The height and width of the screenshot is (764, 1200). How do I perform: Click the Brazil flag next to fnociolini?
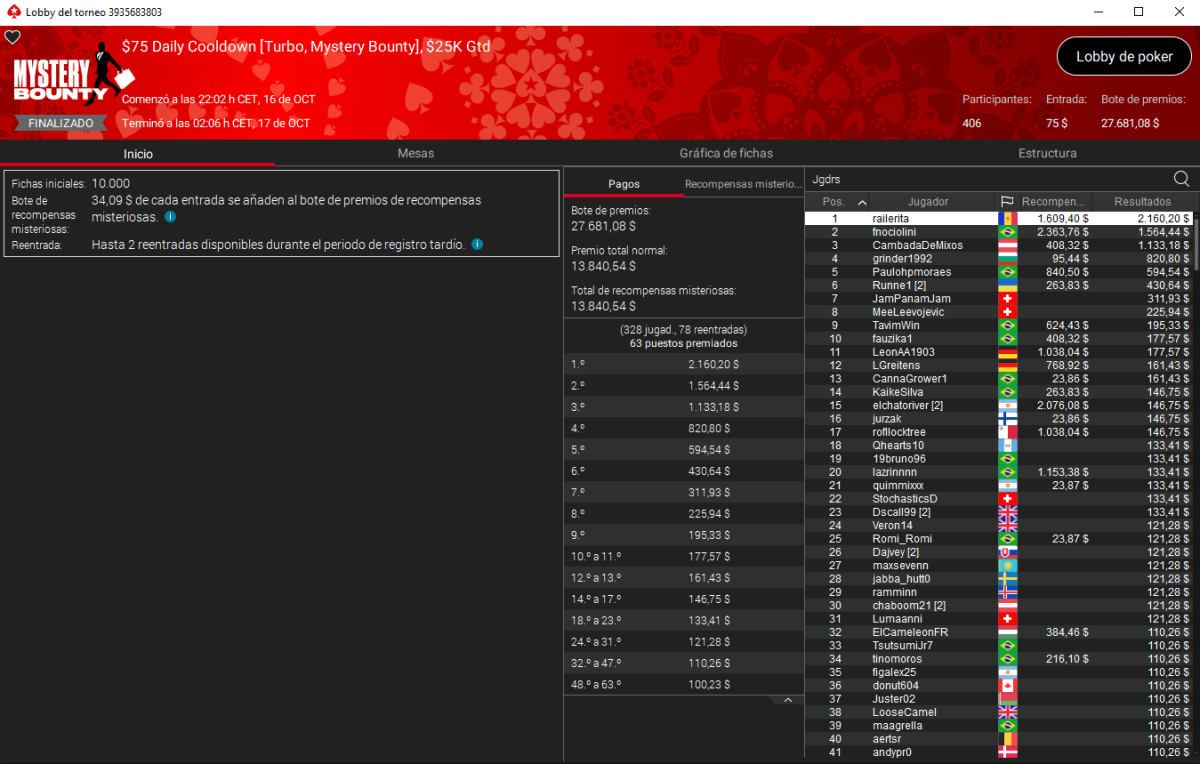[x=1007, y=232]
